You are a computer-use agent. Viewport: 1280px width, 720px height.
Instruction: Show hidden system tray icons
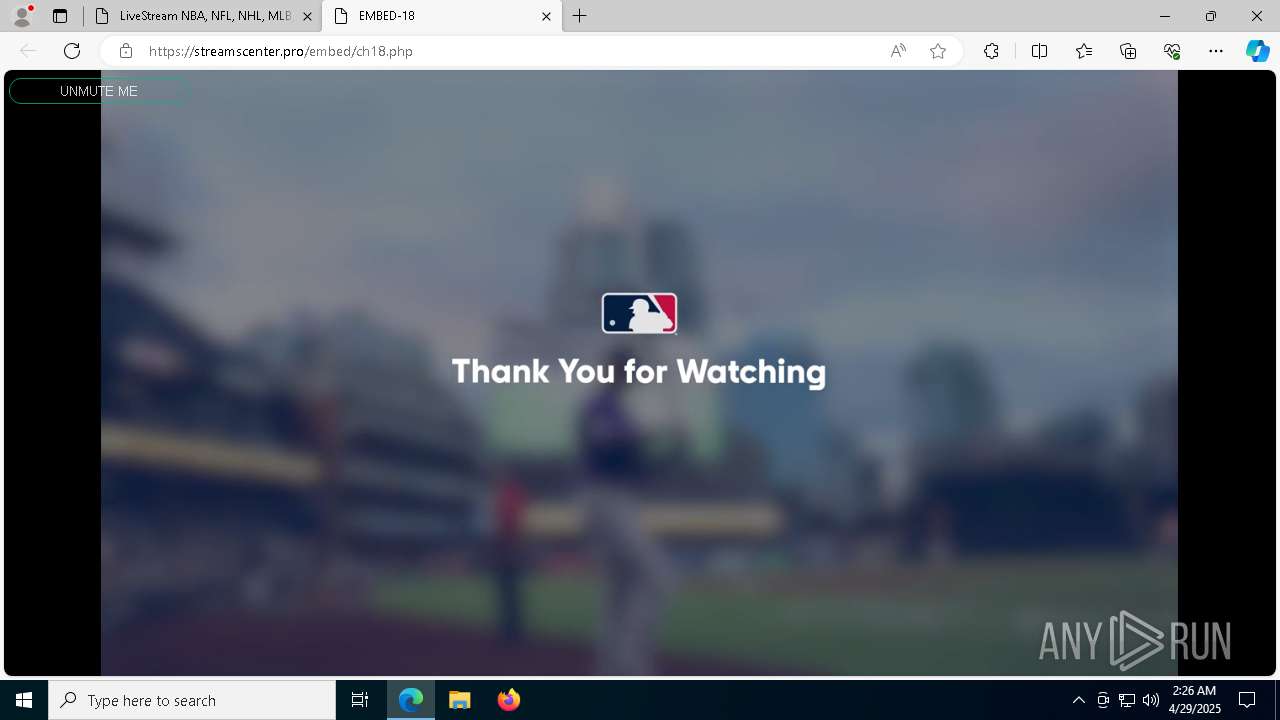[x=1078, y=700]
